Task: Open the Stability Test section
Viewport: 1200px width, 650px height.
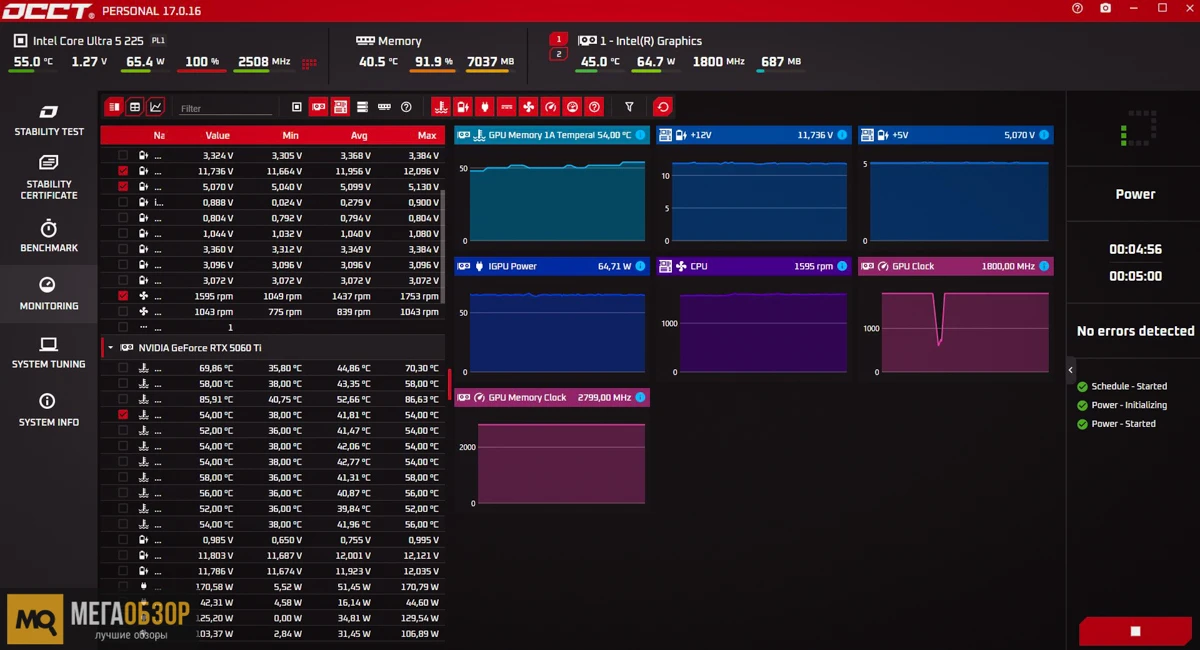Action: pos(49,120)
